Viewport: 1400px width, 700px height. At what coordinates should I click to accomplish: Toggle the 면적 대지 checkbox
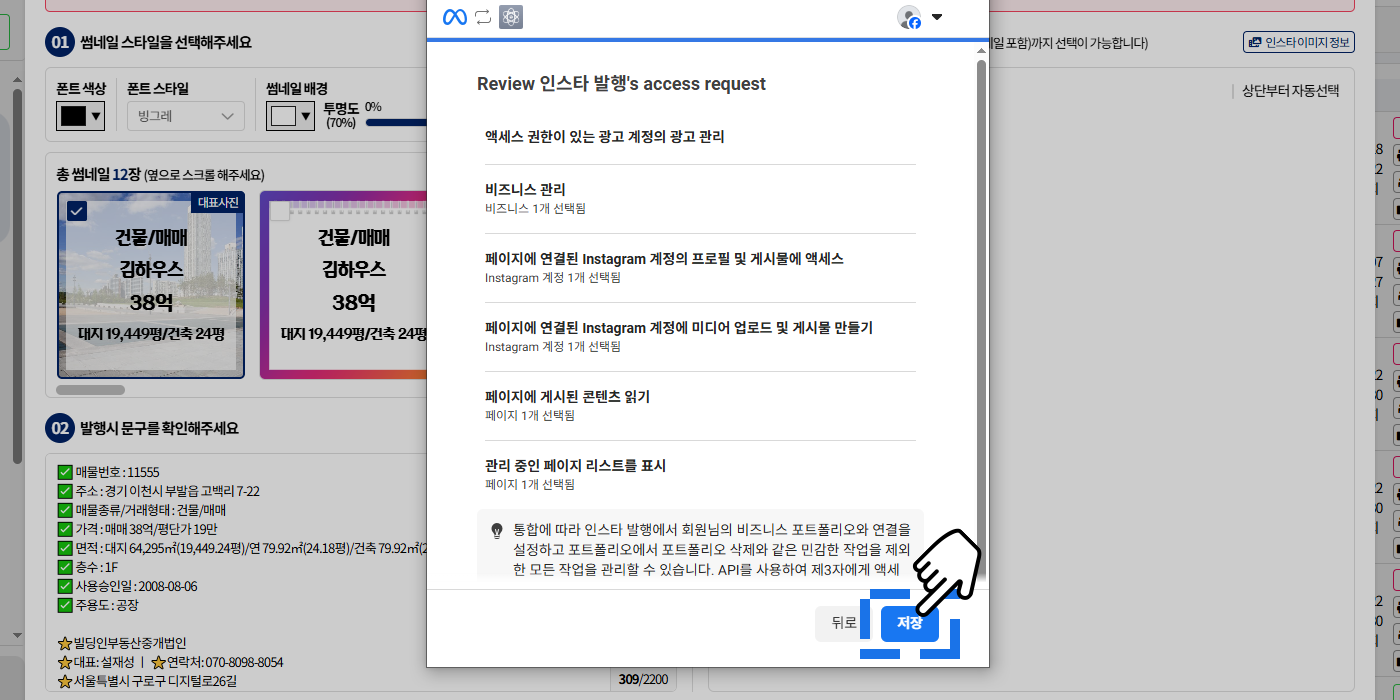[65, 548]
